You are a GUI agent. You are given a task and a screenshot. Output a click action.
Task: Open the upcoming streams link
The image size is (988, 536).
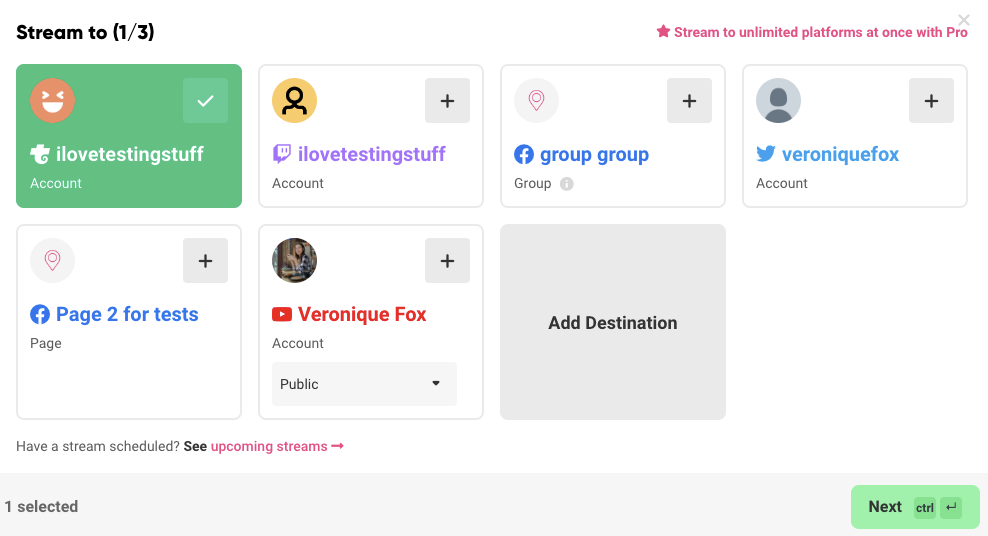[x=277, y=447]
